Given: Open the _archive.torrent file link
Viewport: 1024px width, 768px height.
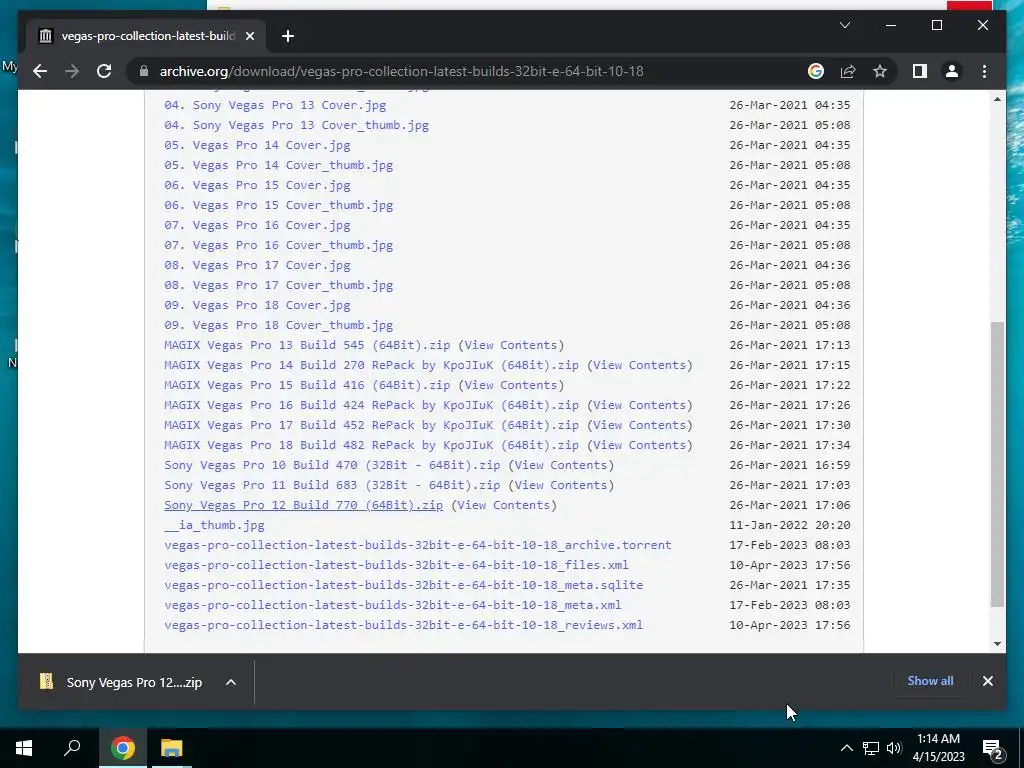Looking at the screenshot, I should (418, 545).
